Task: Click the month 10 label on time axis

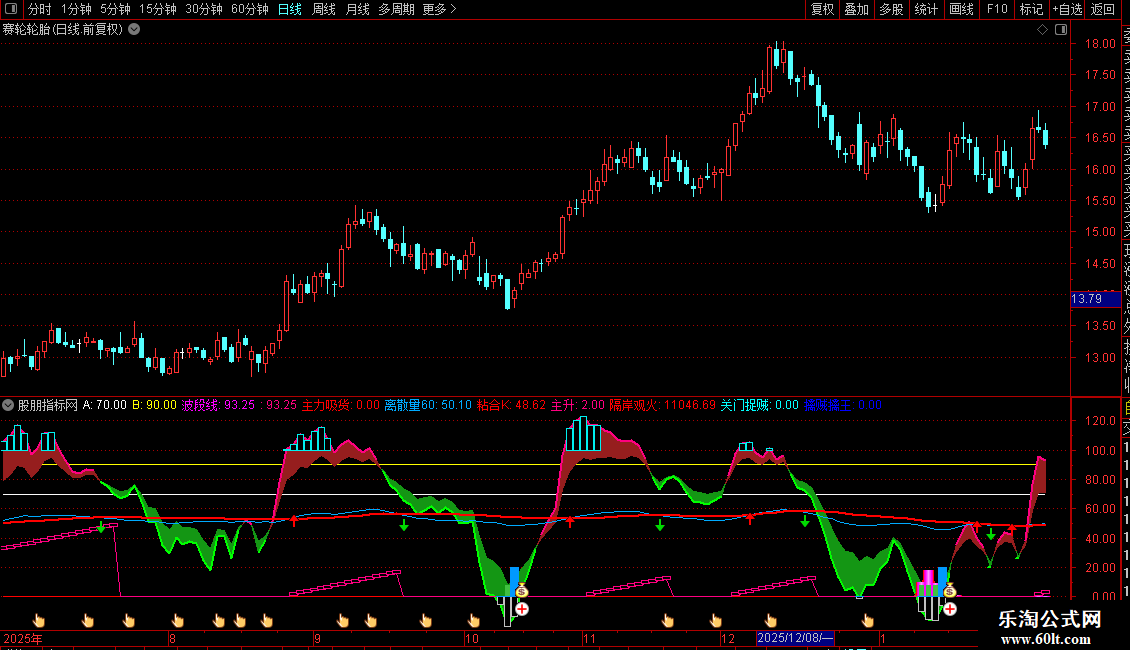Action: pyautogui.click(x=471, y=638)
